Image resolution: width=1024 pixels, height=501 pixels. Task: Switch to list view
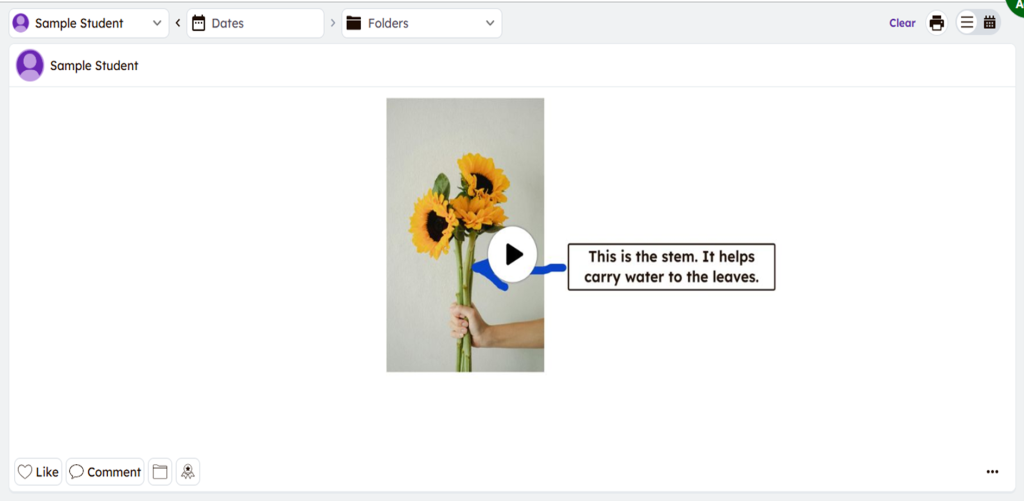967,23
